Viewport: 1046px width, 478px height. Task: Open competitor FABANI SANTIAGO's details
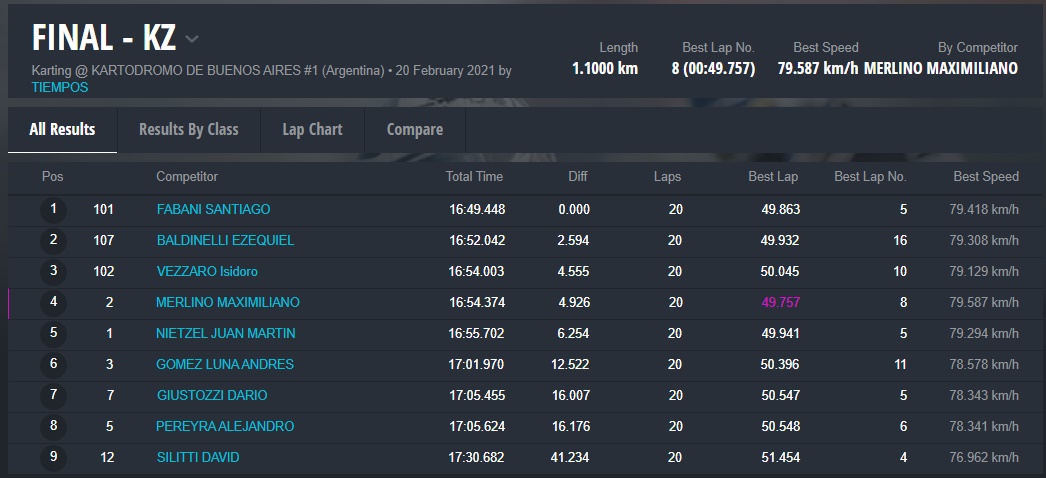click(x=213, y=210)
